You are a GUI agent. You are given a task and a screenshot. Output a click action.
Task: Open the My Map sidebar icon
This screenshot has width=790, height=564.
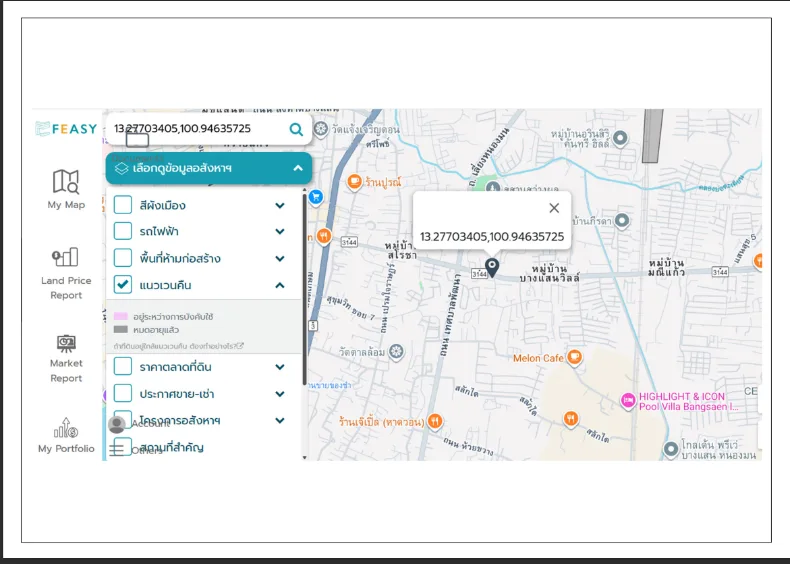(66, 181)
